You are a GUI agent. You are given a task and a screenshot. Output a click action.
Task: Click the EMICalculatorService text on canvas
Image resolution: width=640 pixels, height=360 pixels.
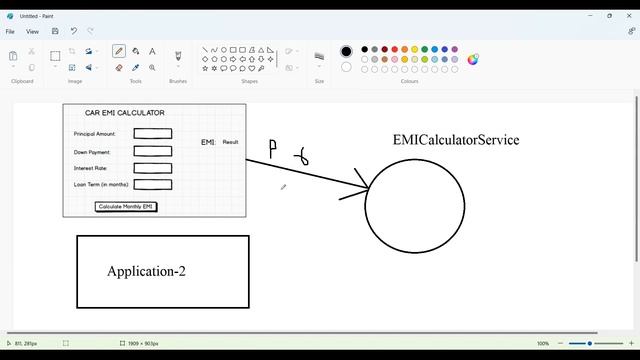point(456,140)
